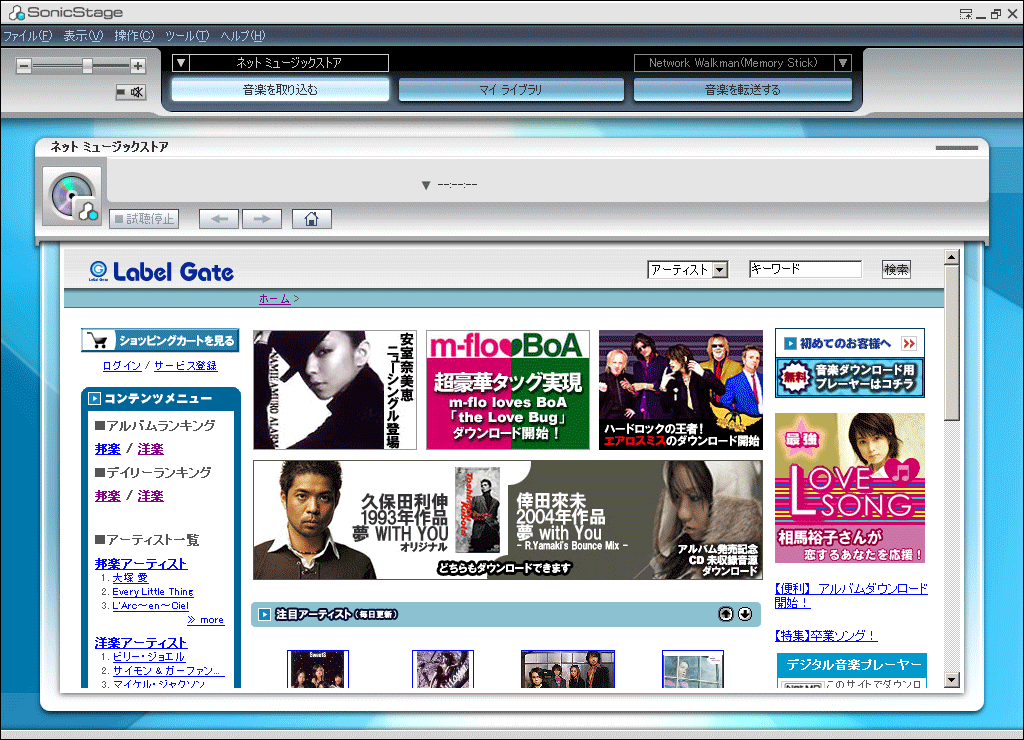Toggle the mute speaker button

[x=131, y=92]
